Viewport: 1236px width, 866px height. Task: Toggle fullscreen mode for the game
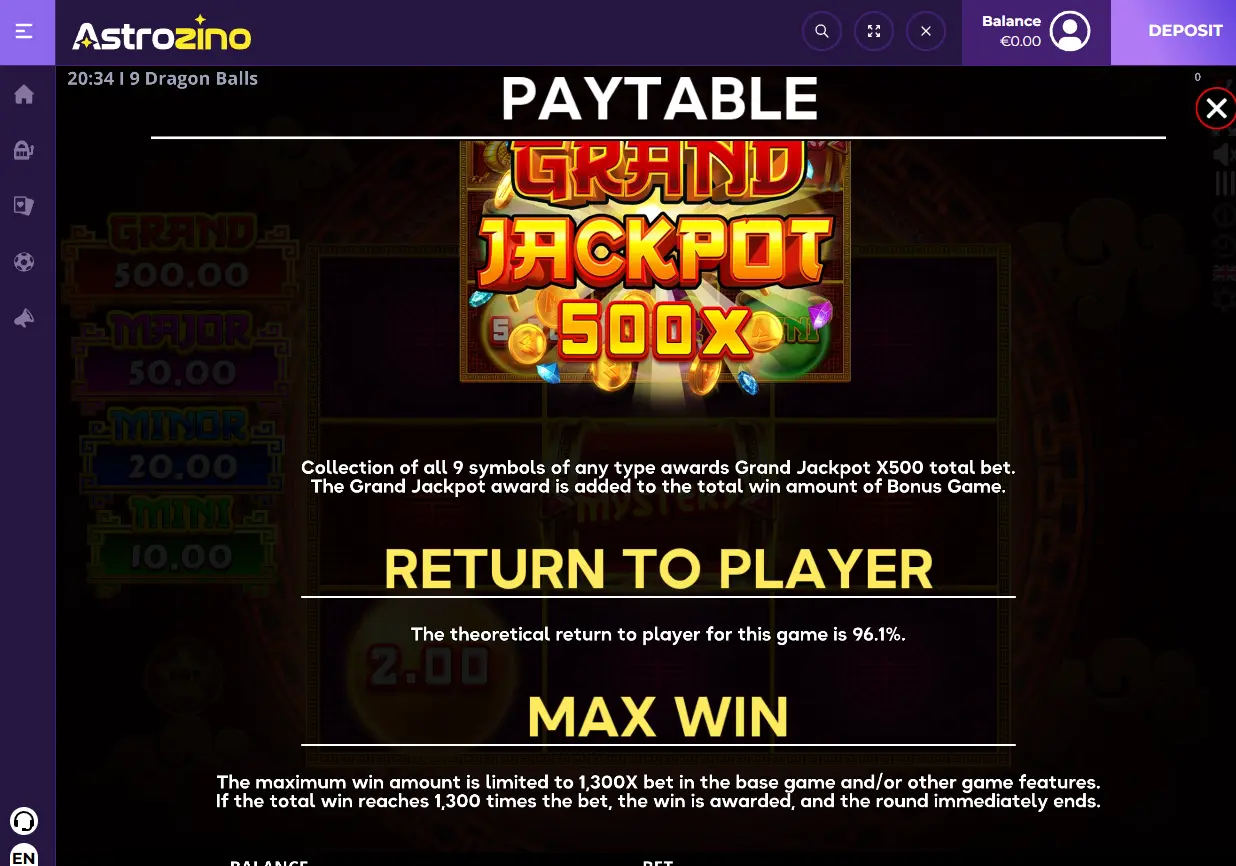(874, 31)
